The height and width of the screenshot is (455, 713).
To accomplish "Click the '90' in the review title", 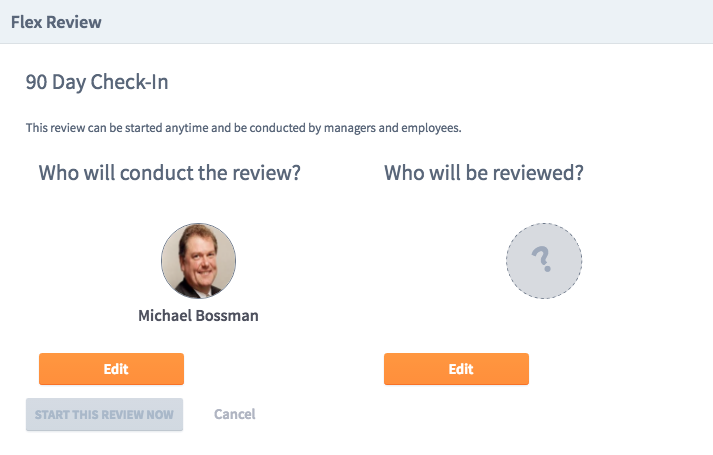I will (x=36, y=82).
